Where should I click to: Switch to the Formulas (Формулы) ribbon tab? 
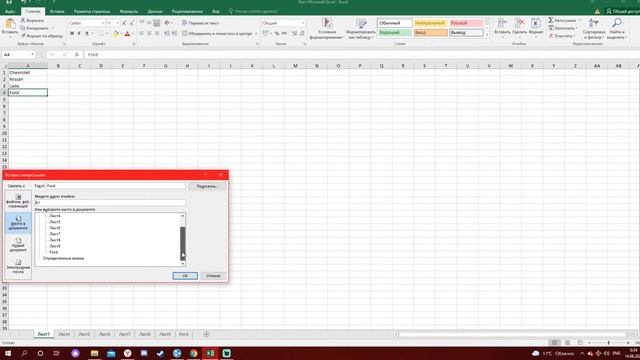(129, 11)
